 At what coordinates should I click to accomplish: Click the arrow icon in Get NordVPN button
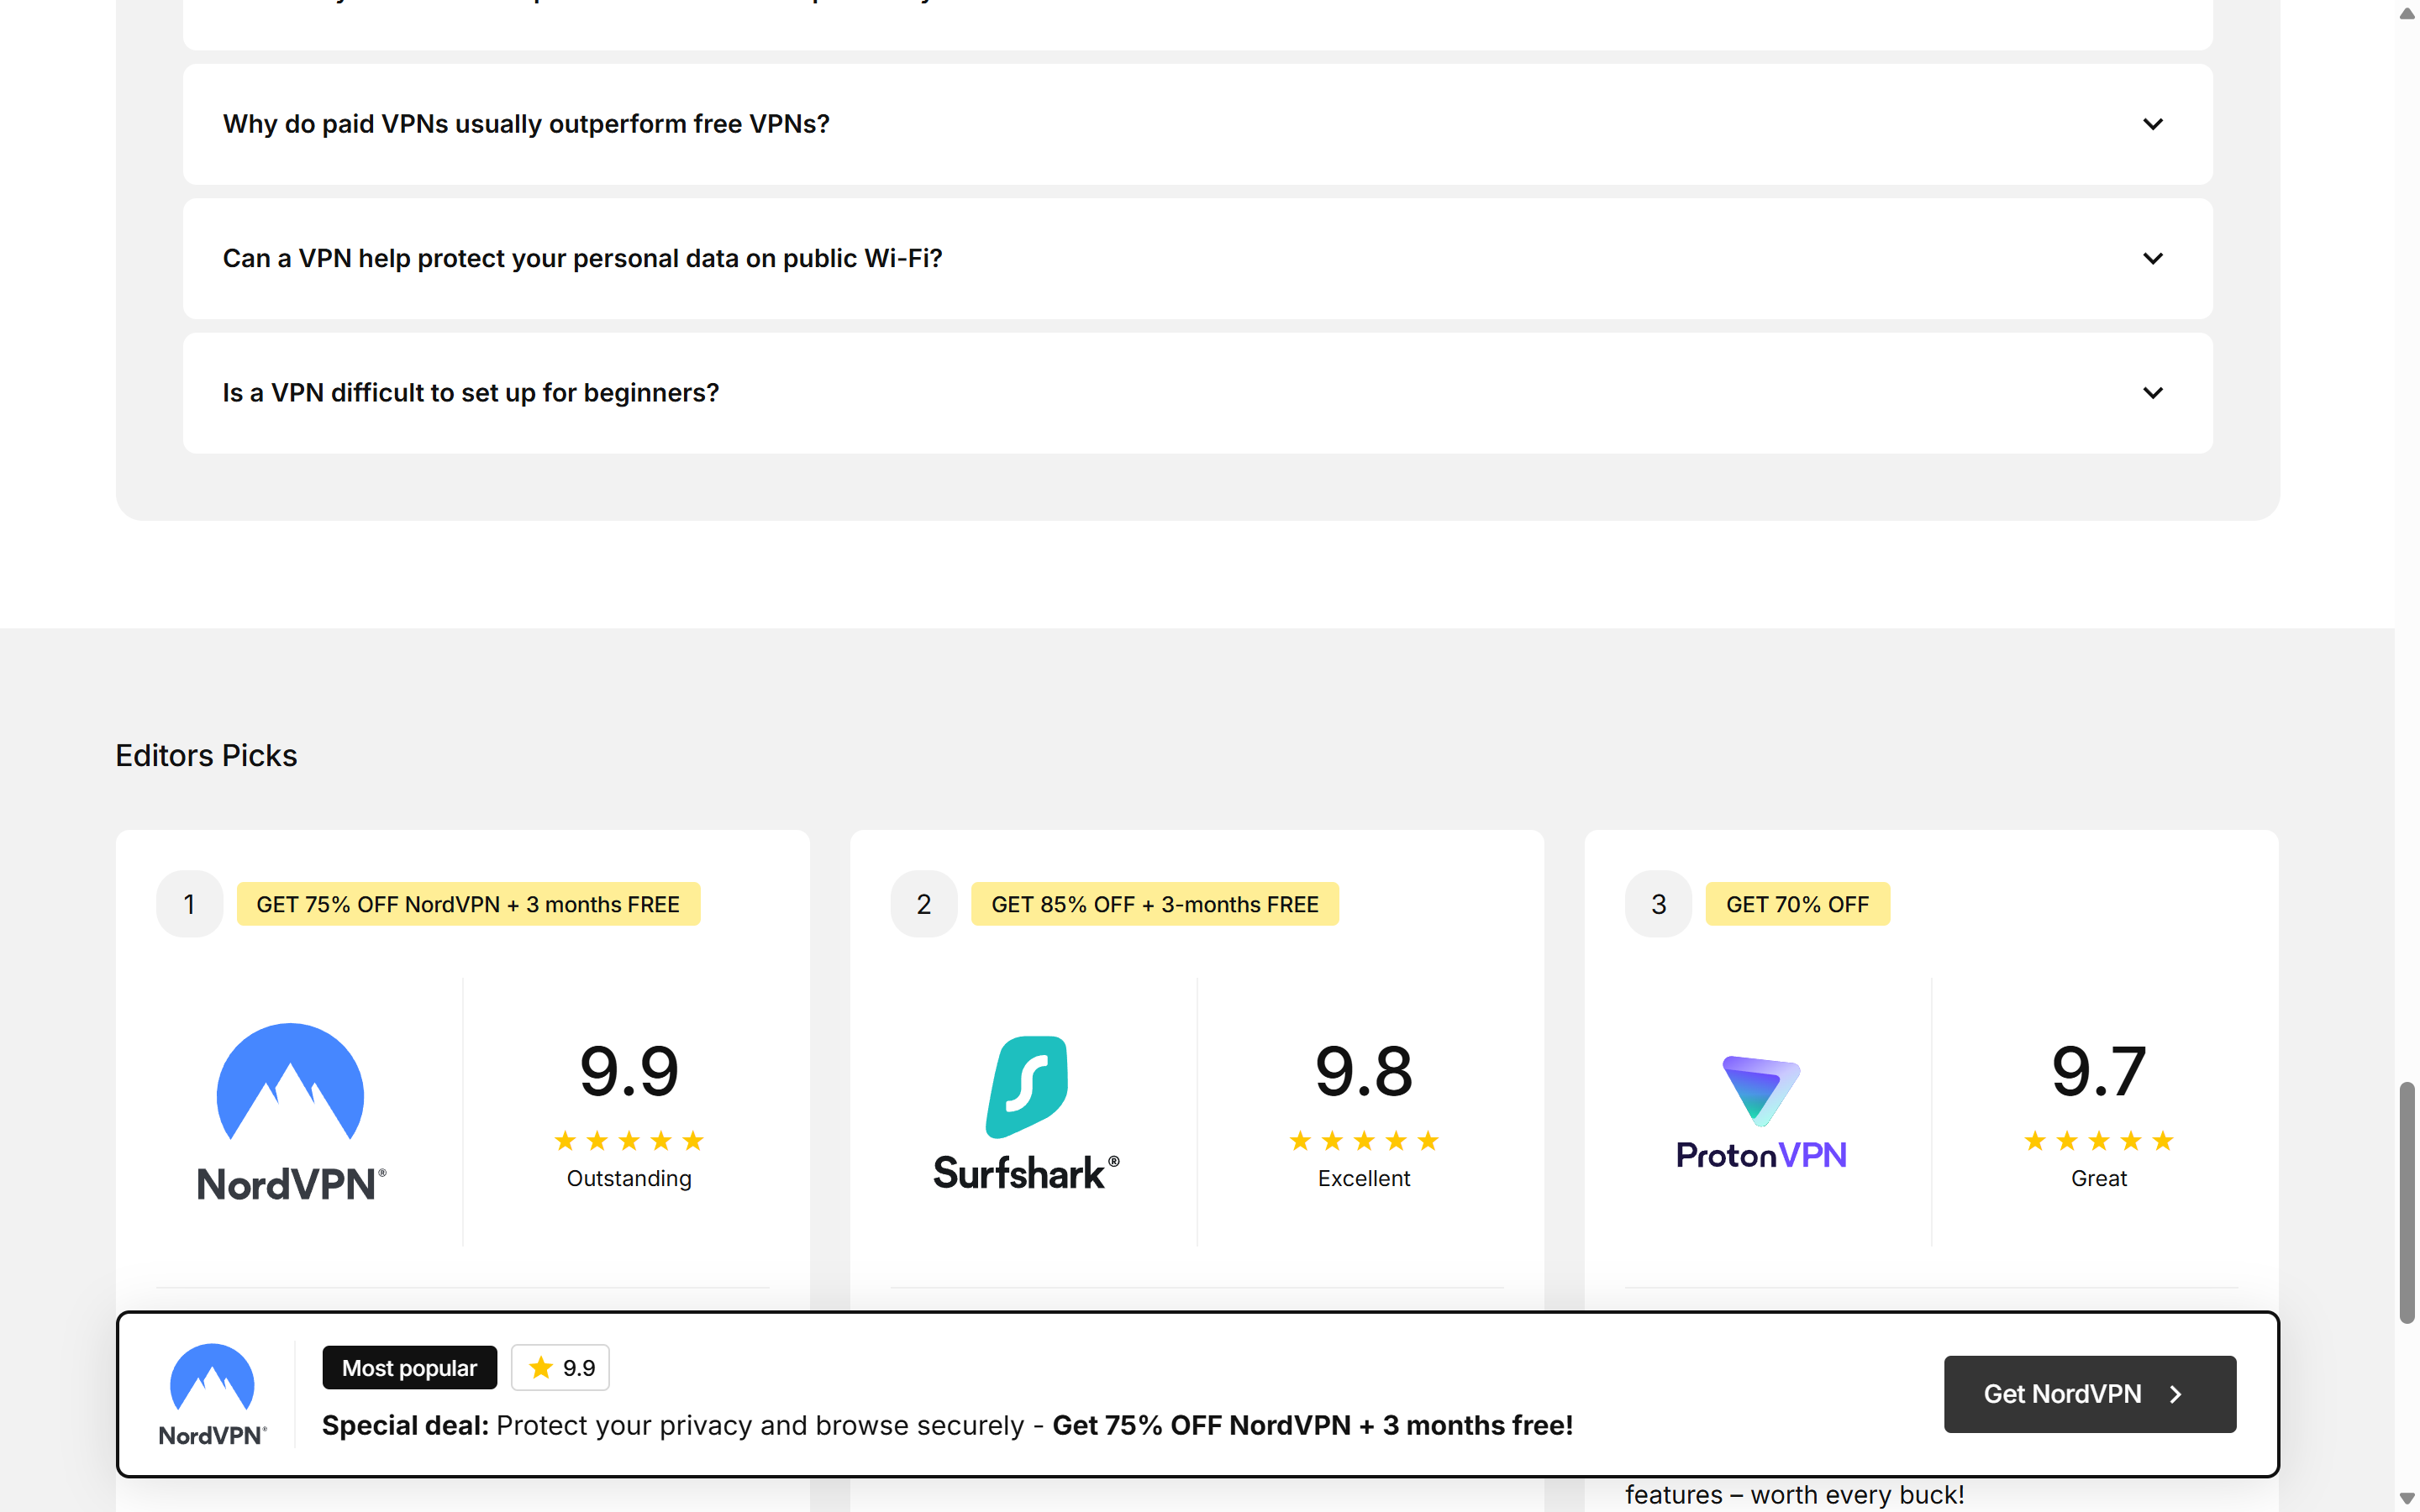click(x=2175, y=1394)
